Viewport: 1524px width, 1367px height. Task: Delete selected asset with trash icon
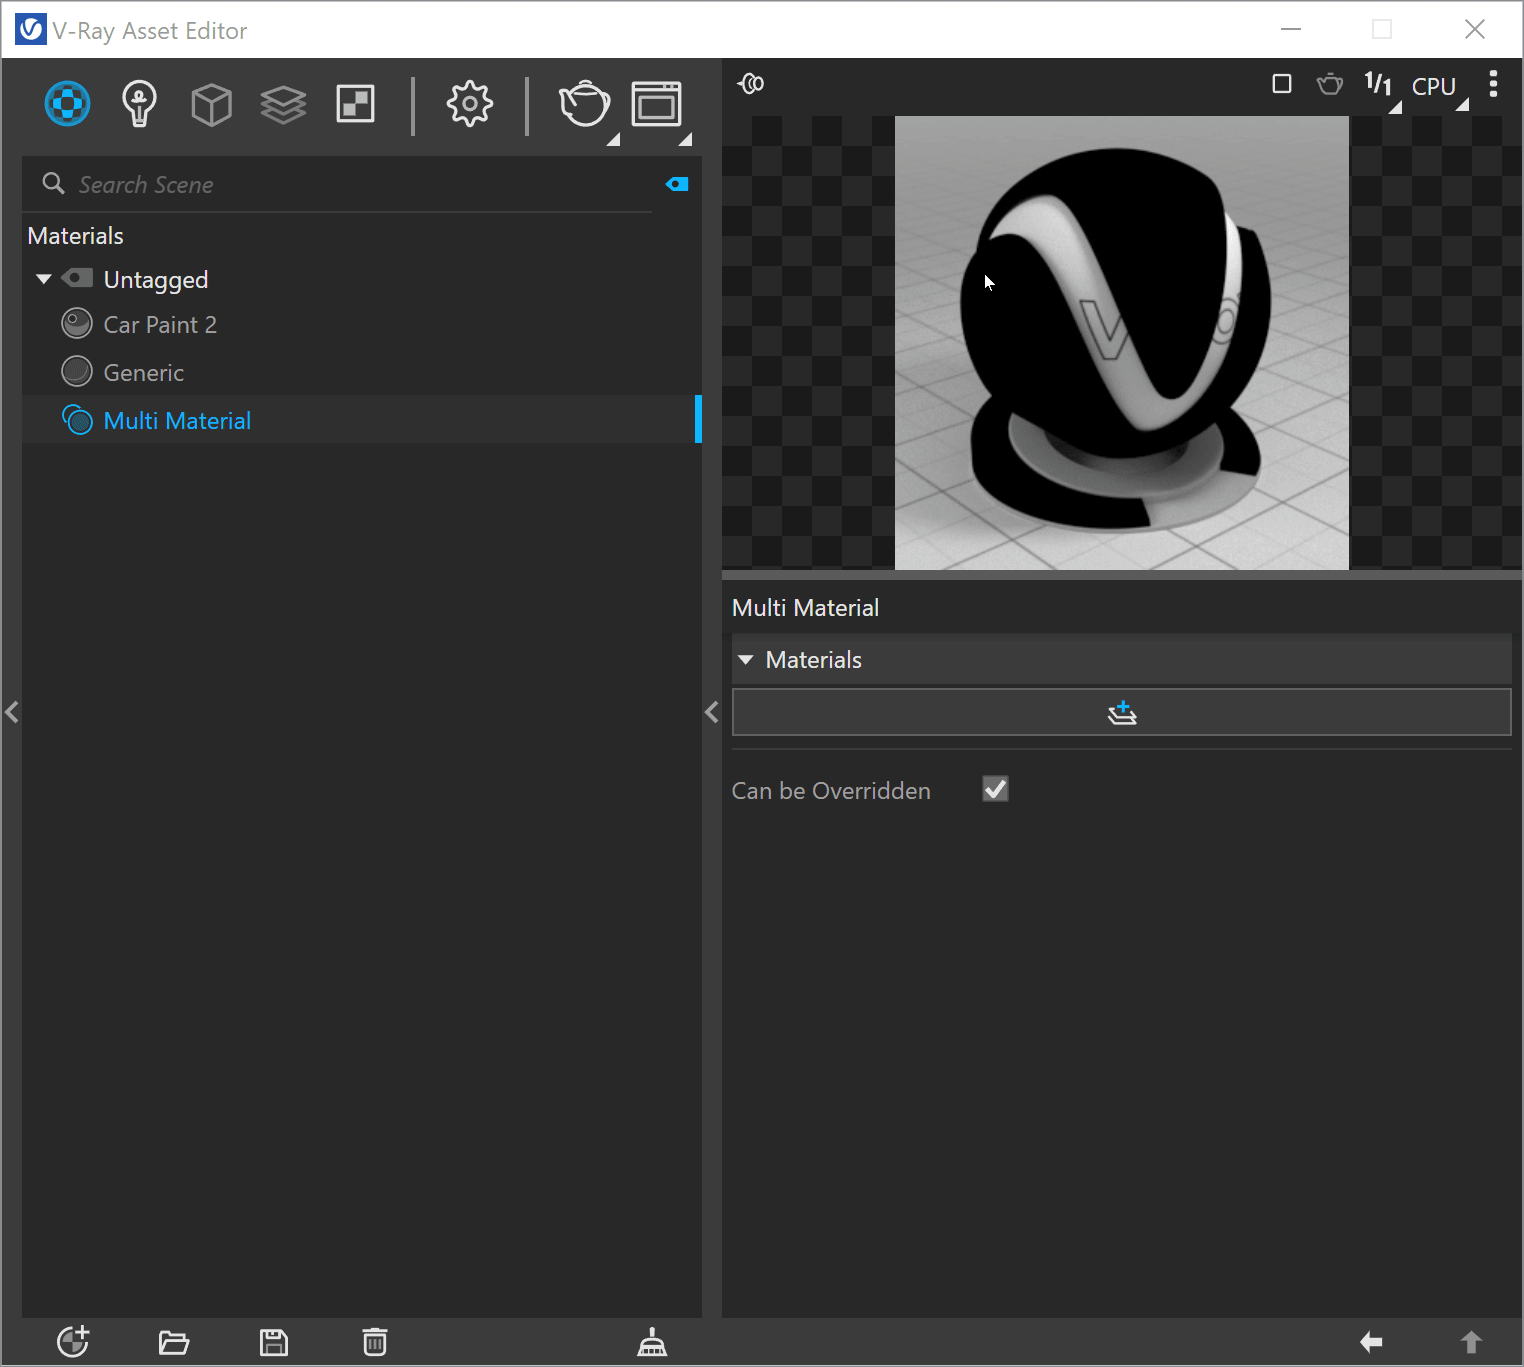375,1342
